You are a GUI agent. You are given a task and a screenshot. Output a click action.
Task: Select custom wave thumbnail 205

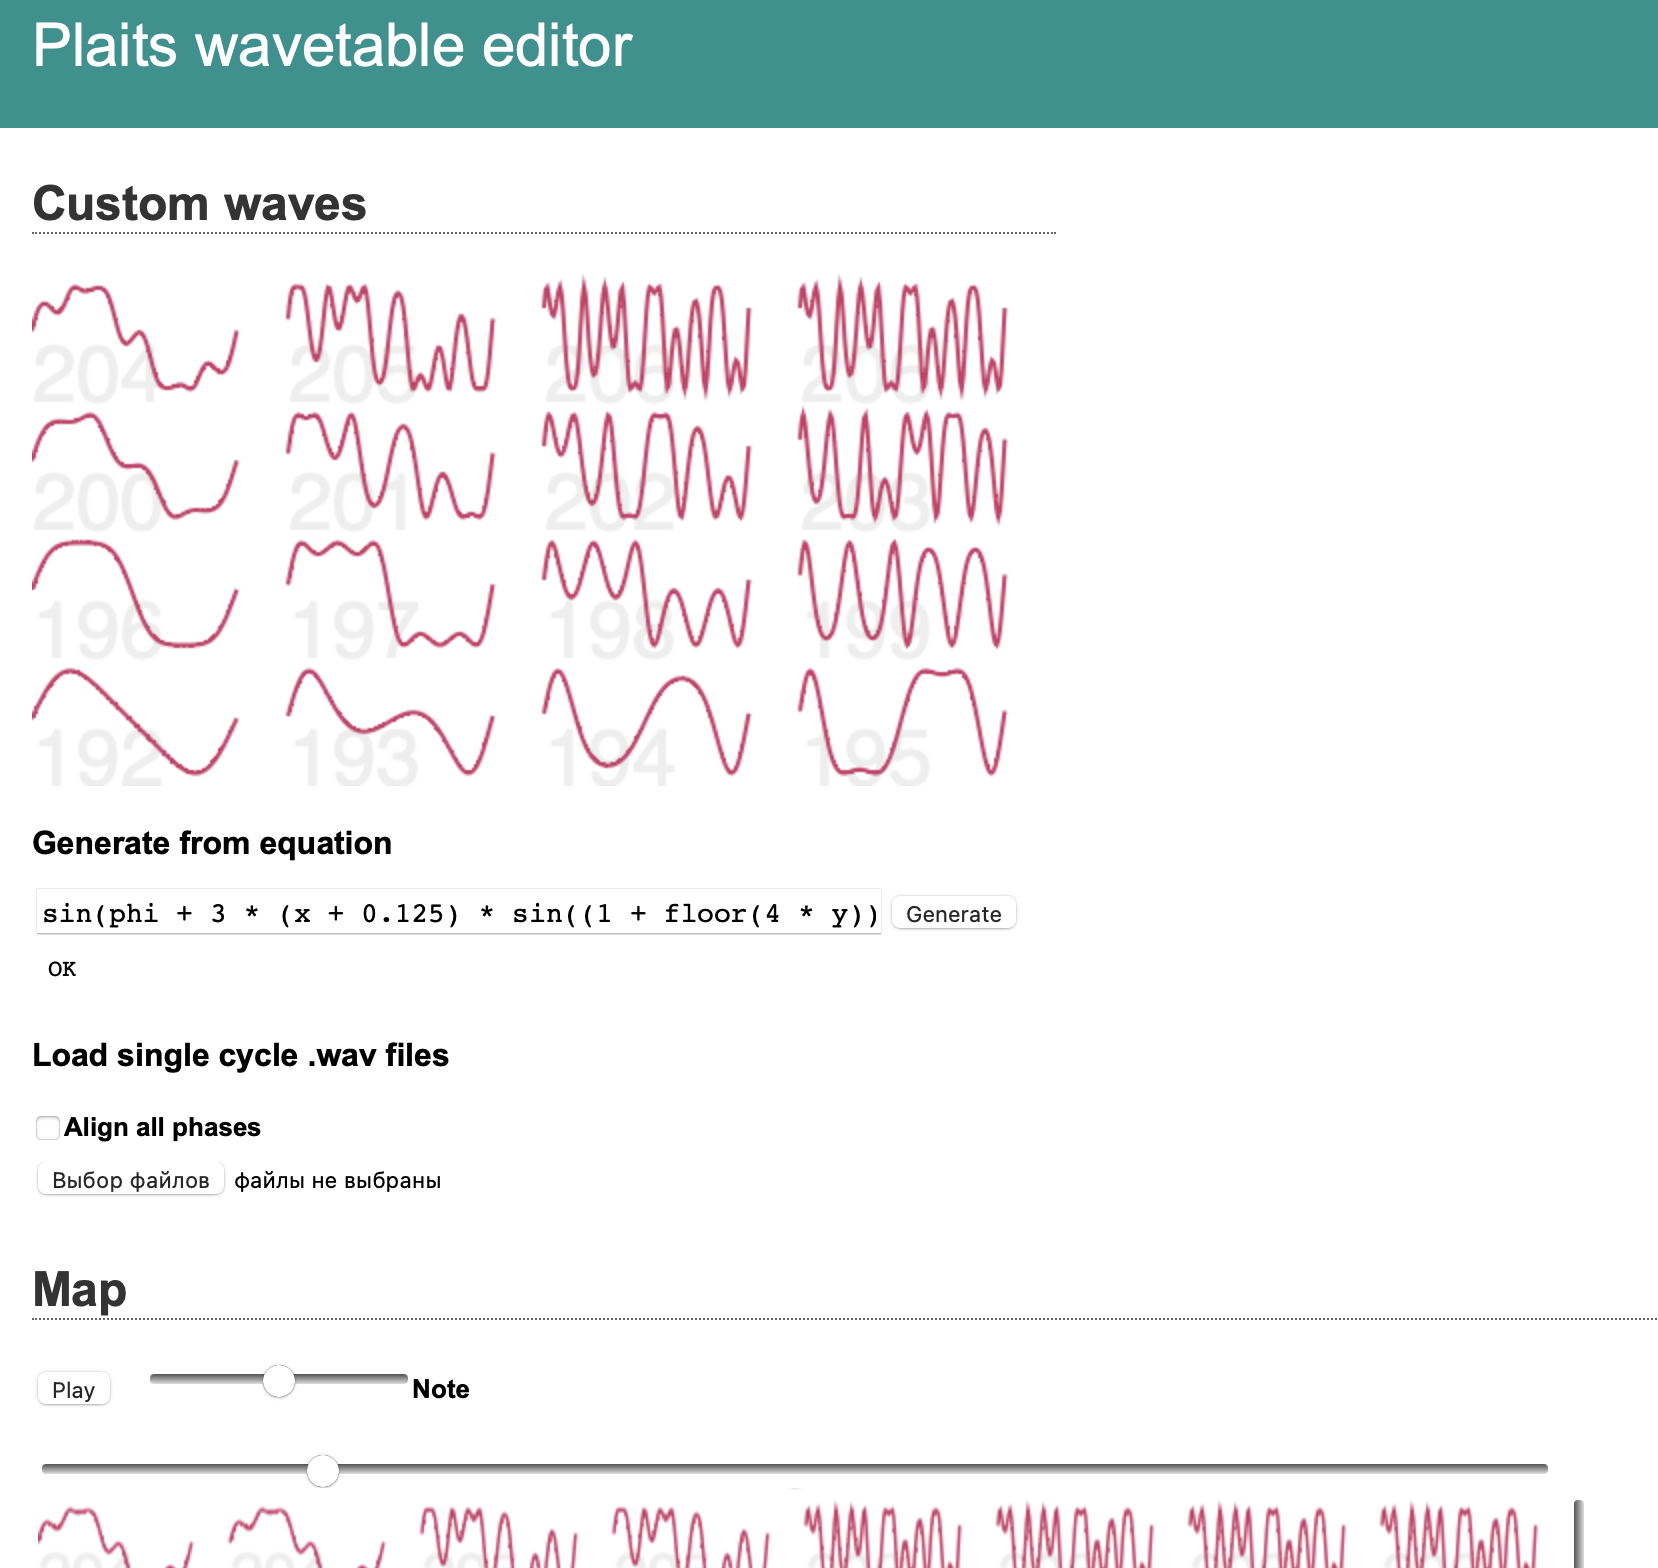point(391,340)
